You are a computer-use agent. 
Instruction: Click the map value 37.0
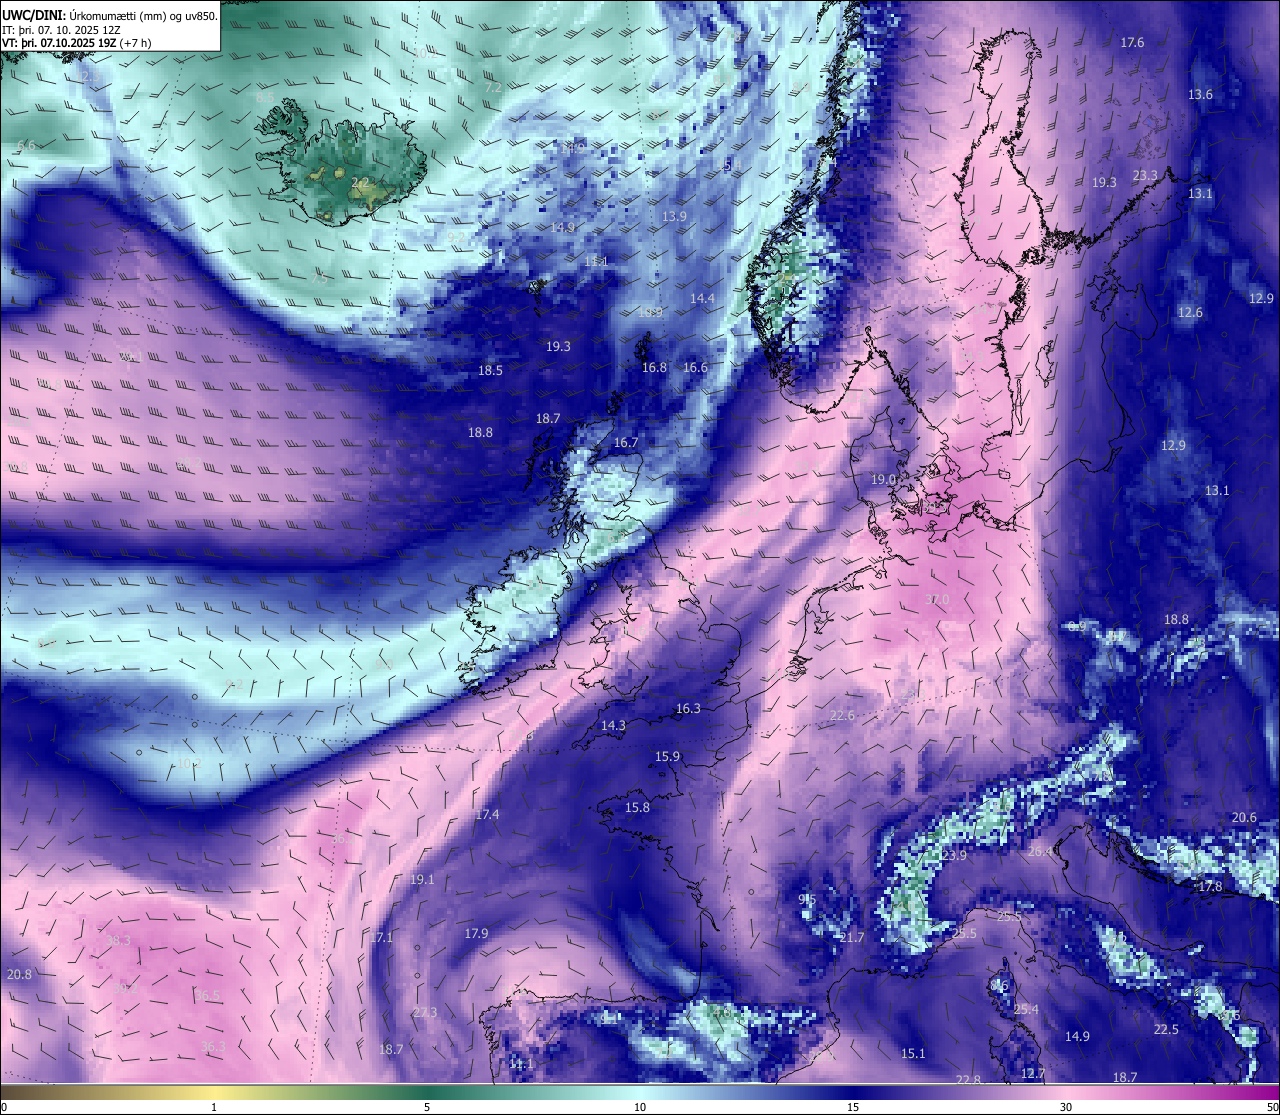[937, 600]
